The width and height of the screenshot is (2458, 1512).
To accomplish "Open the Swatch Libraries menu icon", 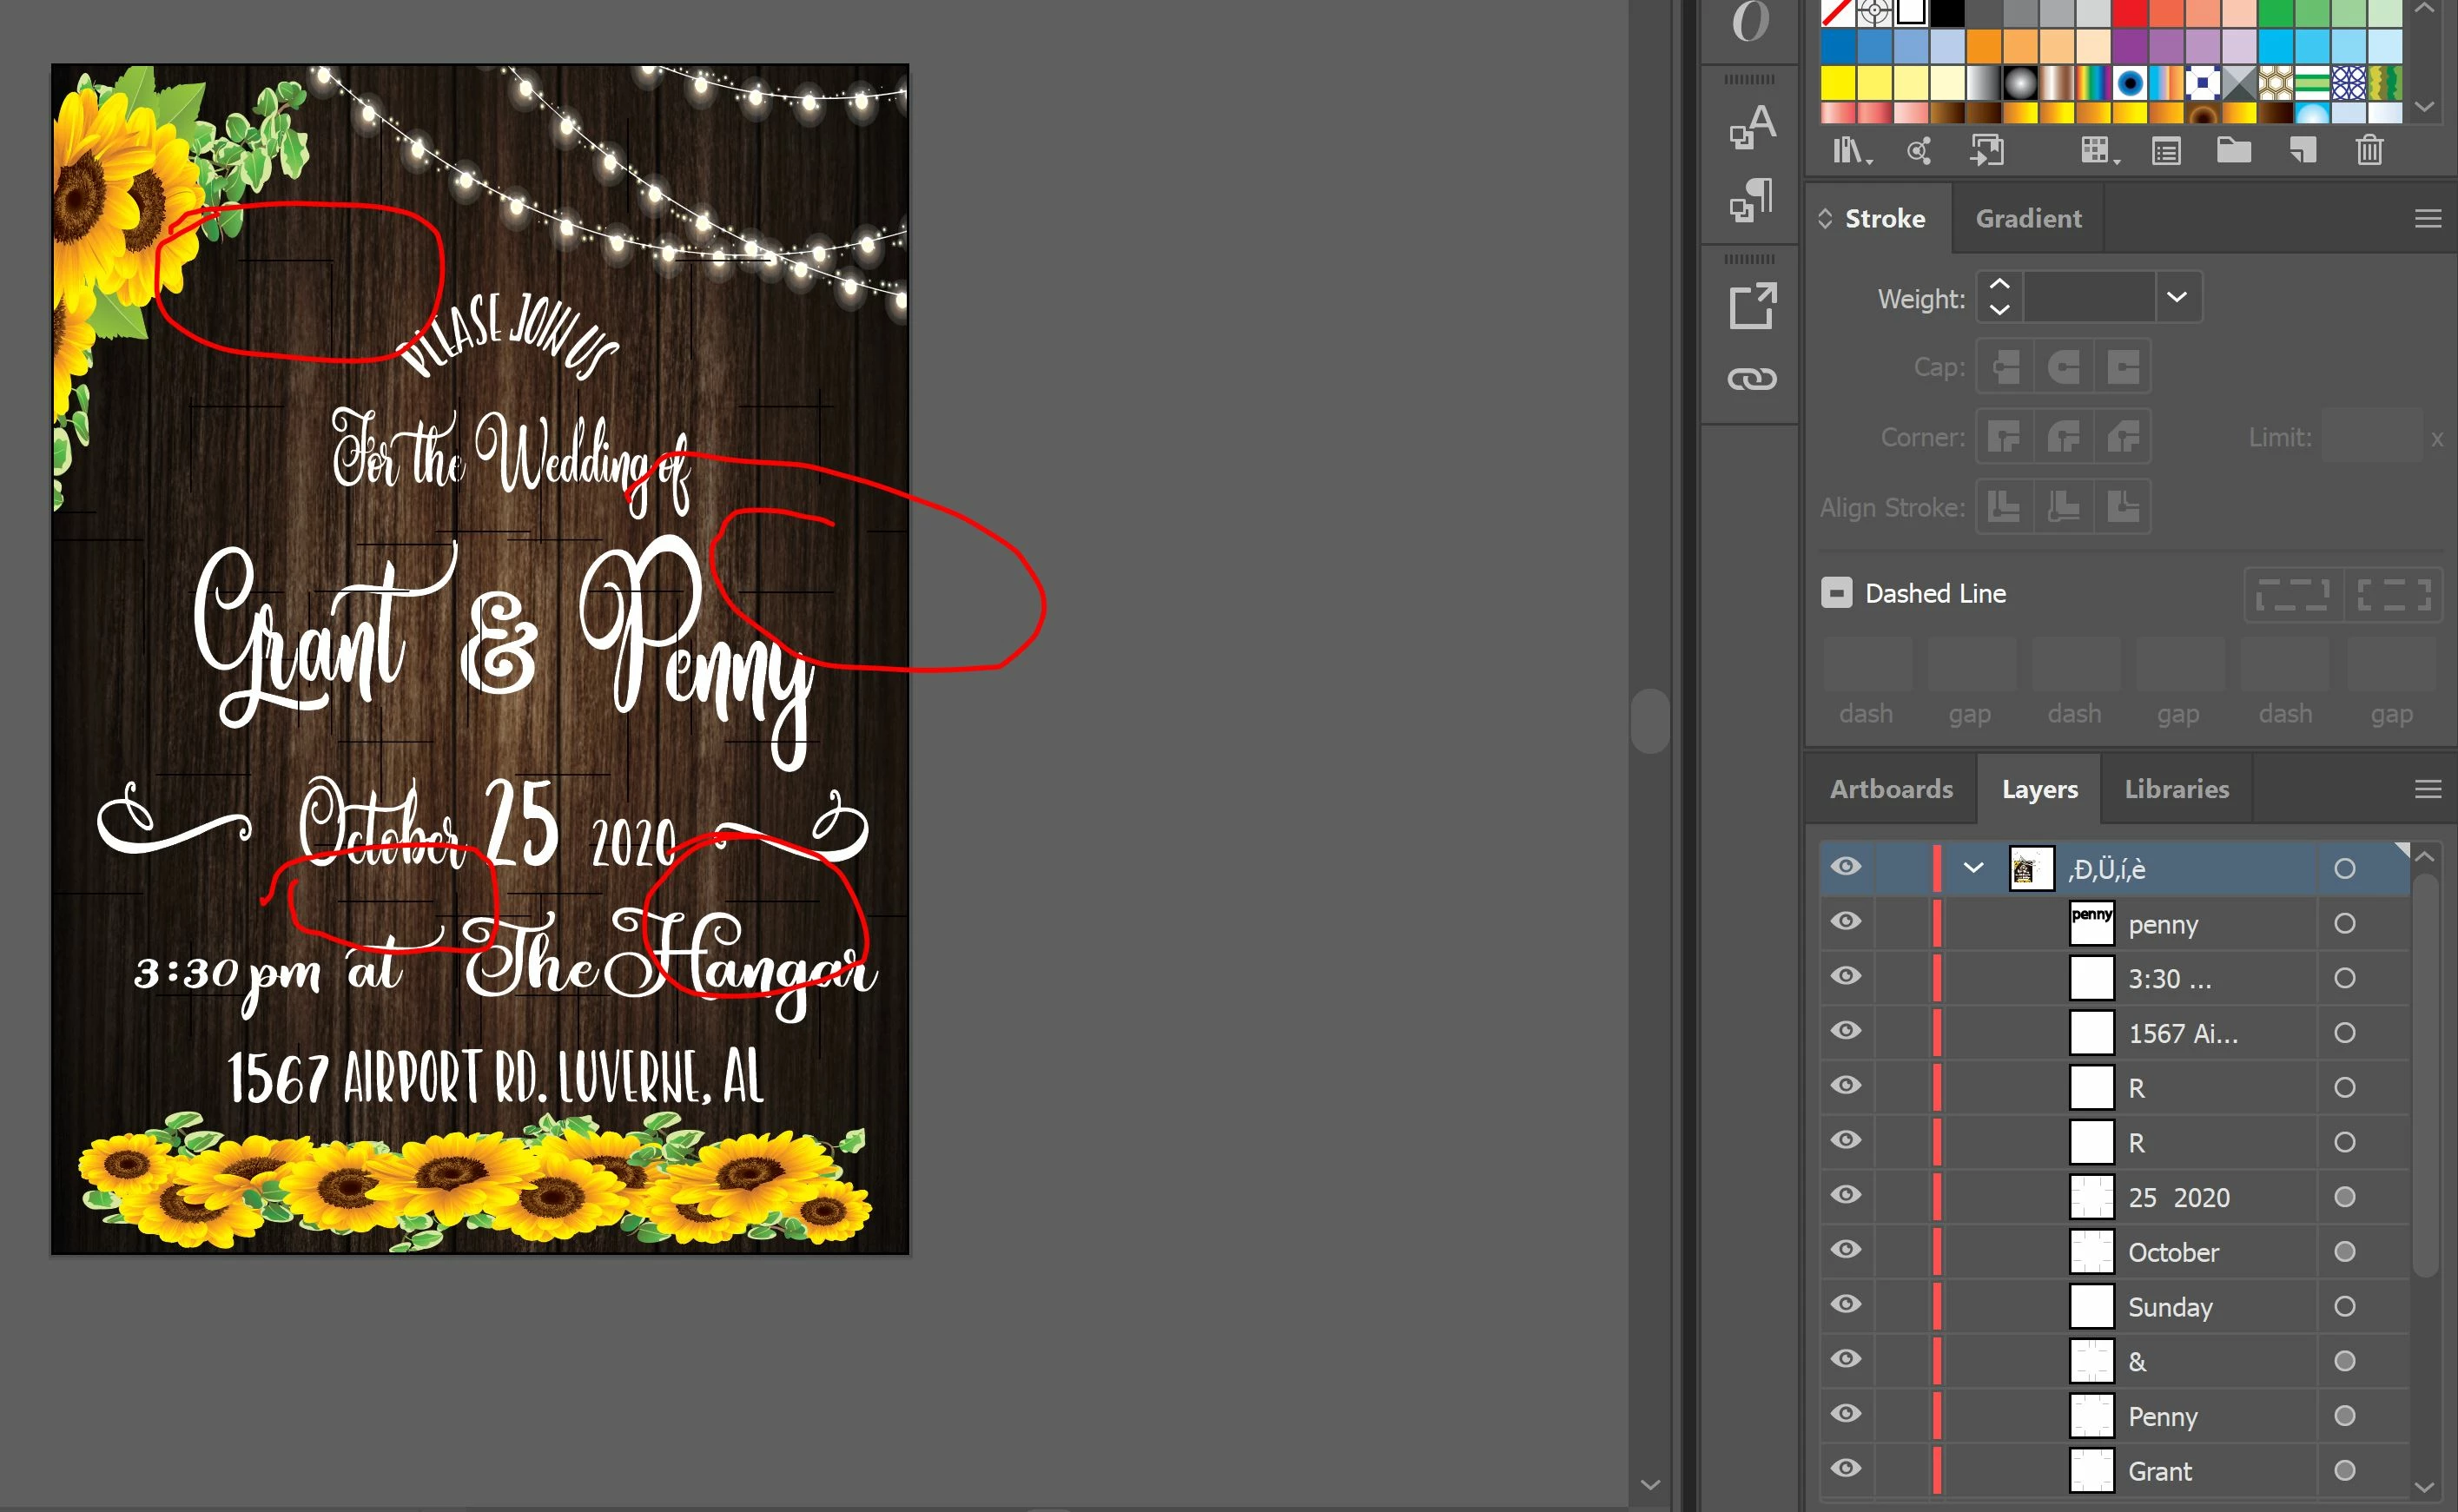I will pos(1850,151).
